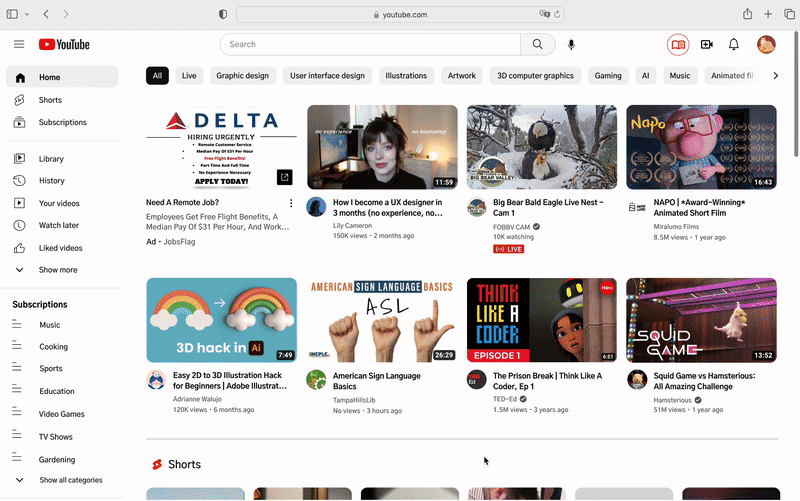The image size is (800, 501).
Task: Click the Create video camera icon
Action: tap(707, 45)
